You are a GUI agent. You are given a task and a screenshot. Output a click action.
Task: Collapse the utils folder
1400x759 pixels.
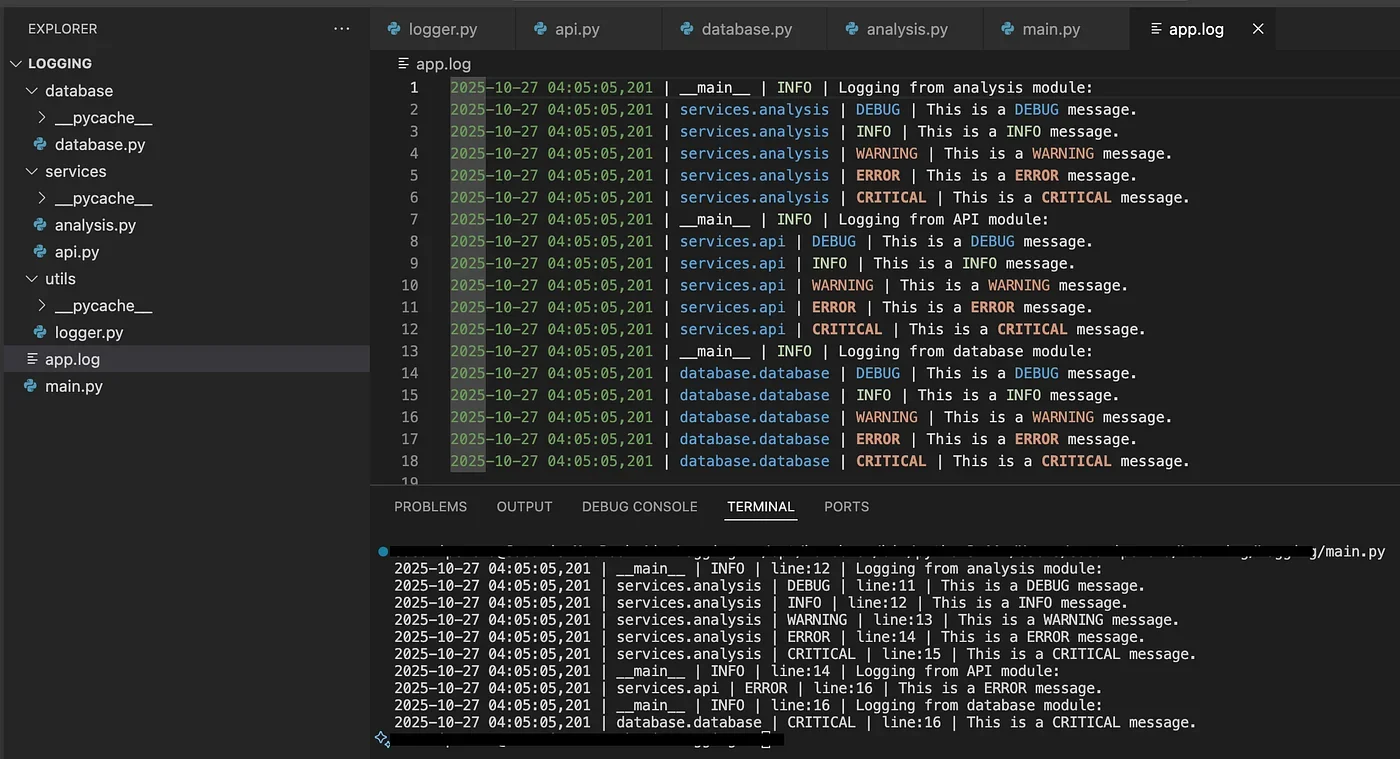pyautogui.click(x=31, y=279)
